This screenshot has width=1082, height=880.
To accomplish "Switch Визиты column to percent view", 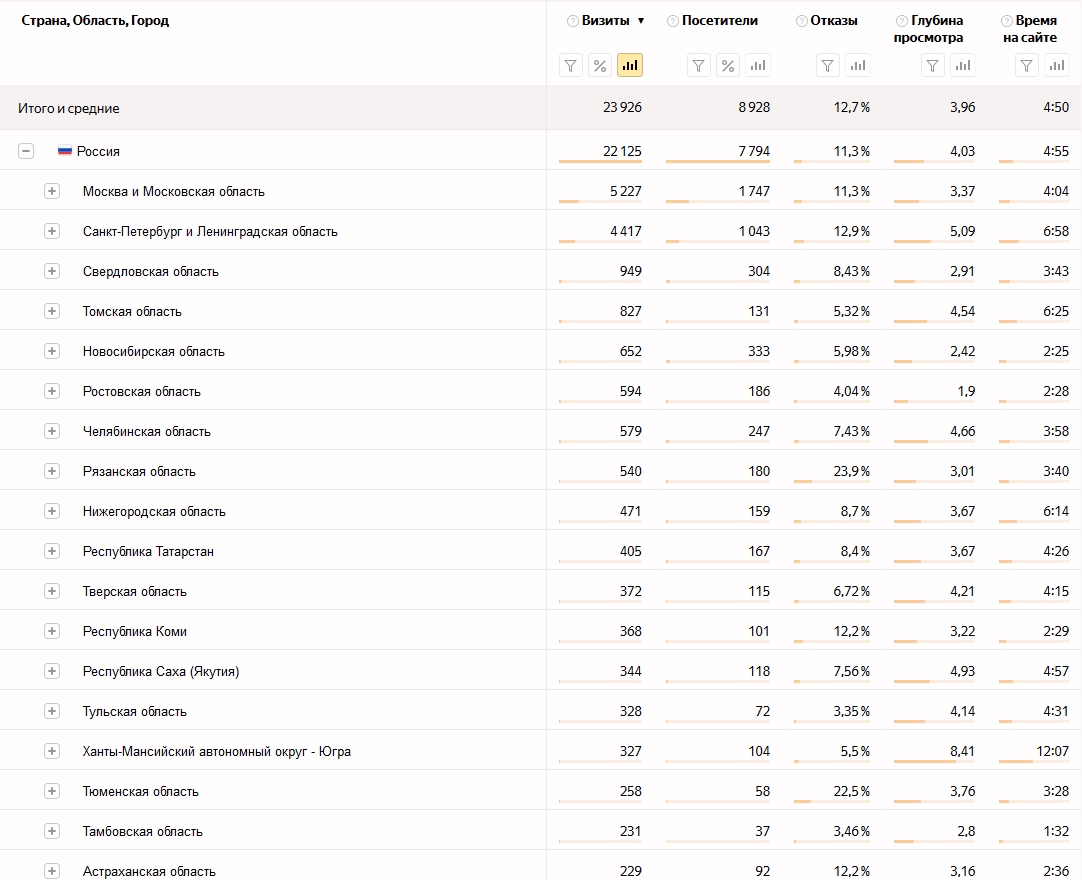I will (x=600, y=66).
